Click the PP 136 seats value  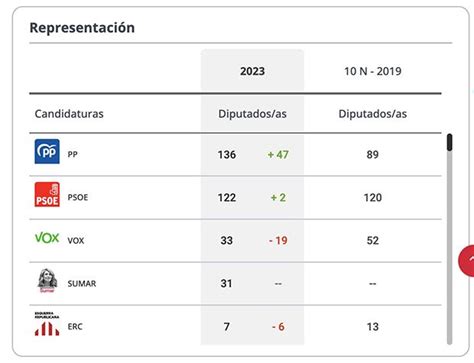(x=227, y=154)
